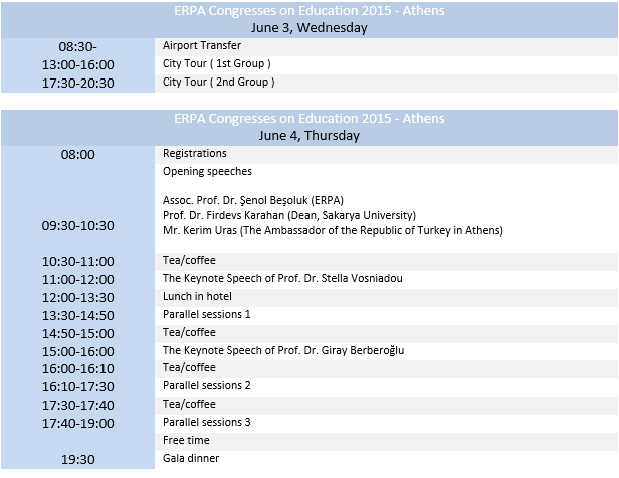Select the "Registrations" entry
The image size is (619, 478).
pyautogui.click(x=195, y=154)
